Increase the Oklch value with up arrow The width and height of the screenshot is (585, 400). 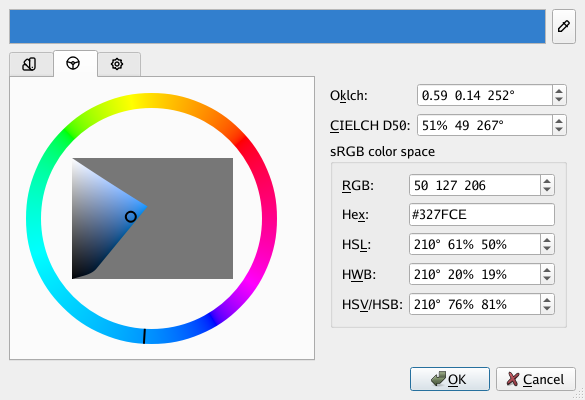[x=559, y=91]
